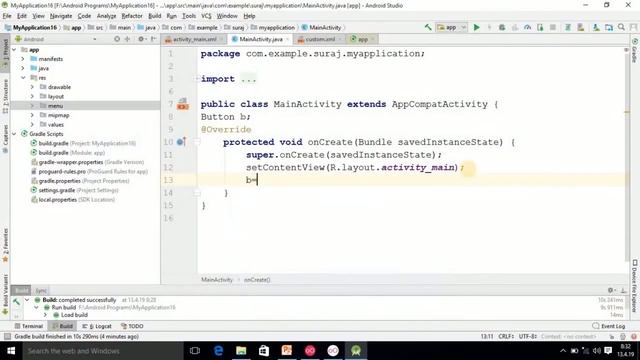The width and height of the screenshot is (640, 360).
Task: Expand the Load build node
Action: tap(45, 315)
